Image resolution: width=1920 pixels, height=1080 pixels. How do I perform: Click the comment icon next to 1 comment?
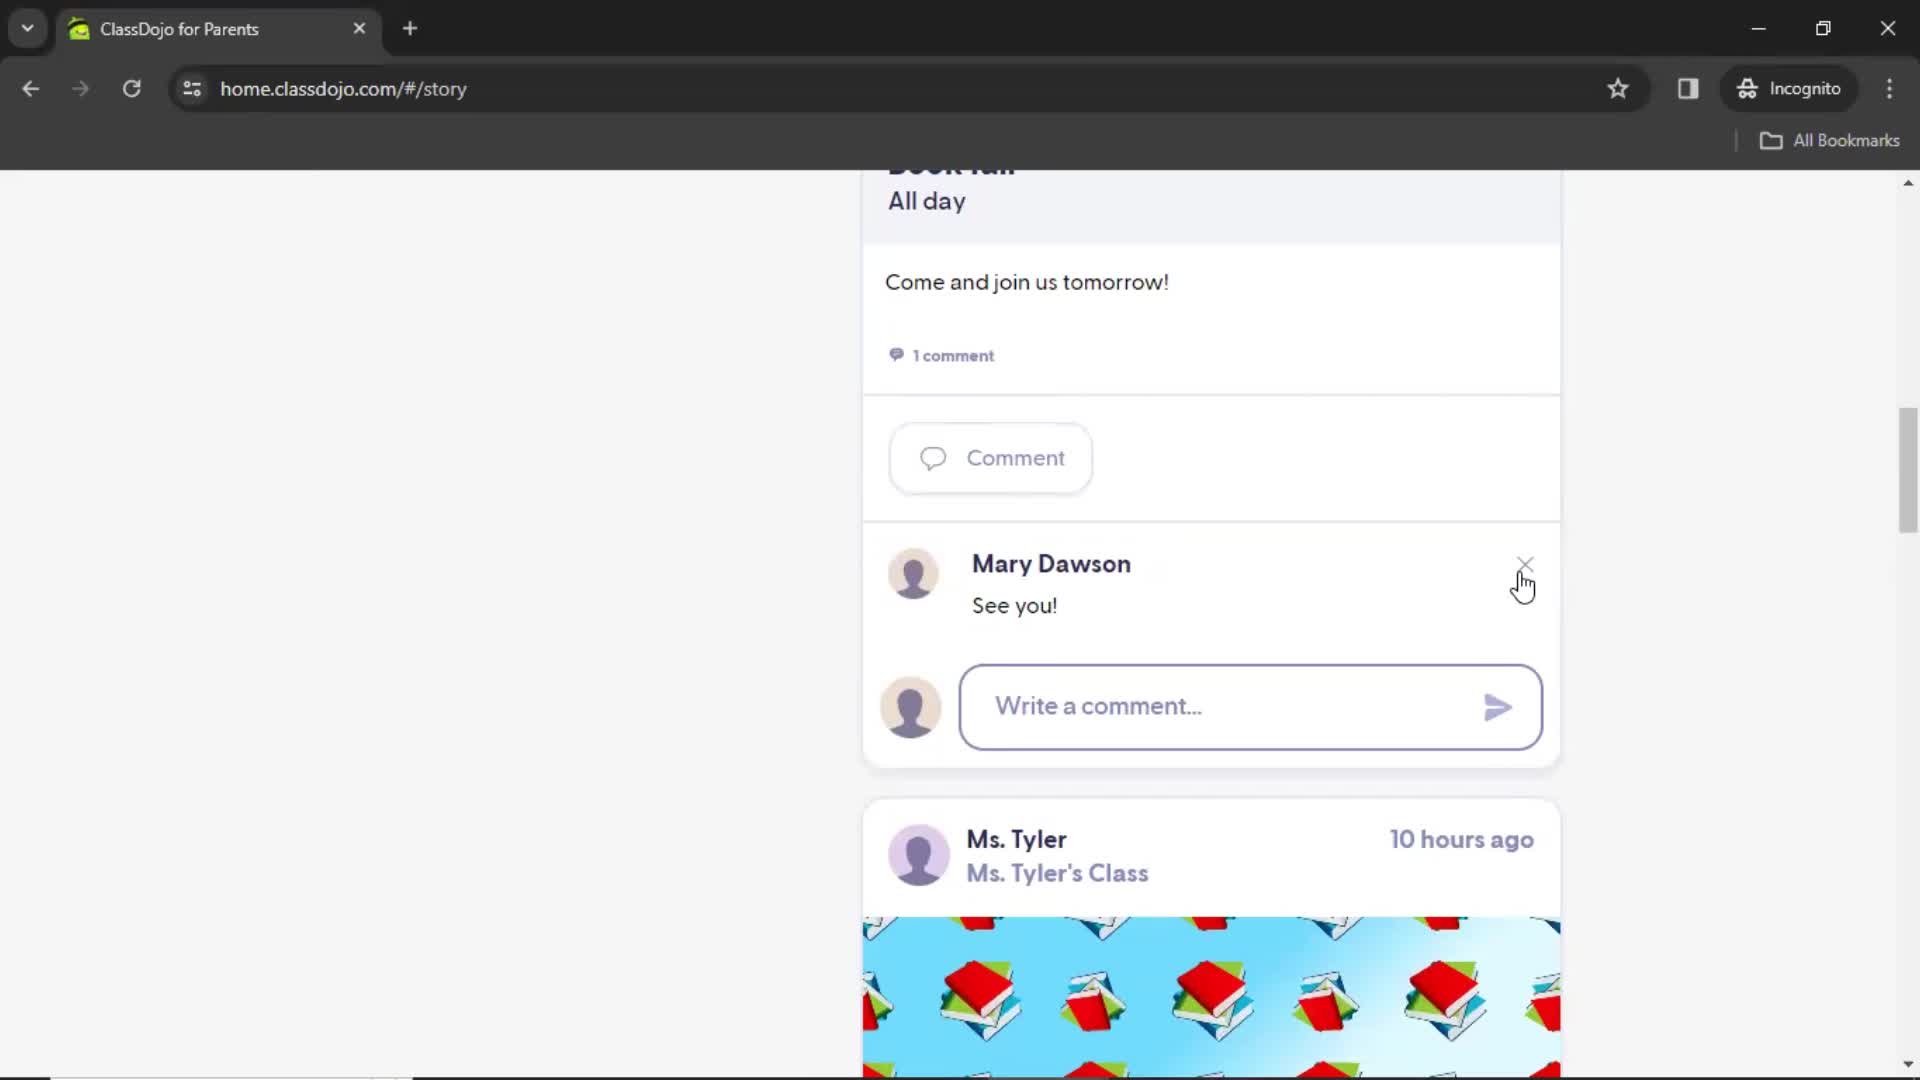(x=895, y=355)
